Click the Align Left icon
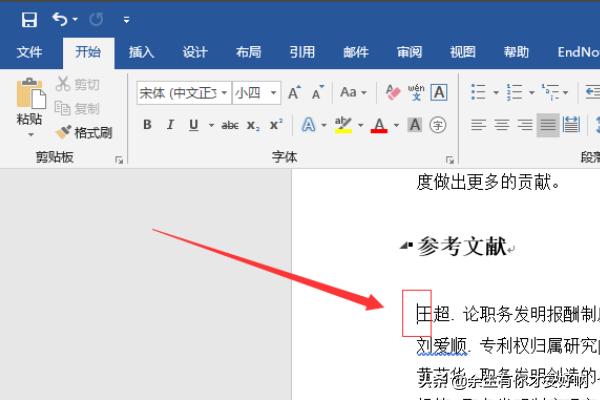 coord(478,125)
